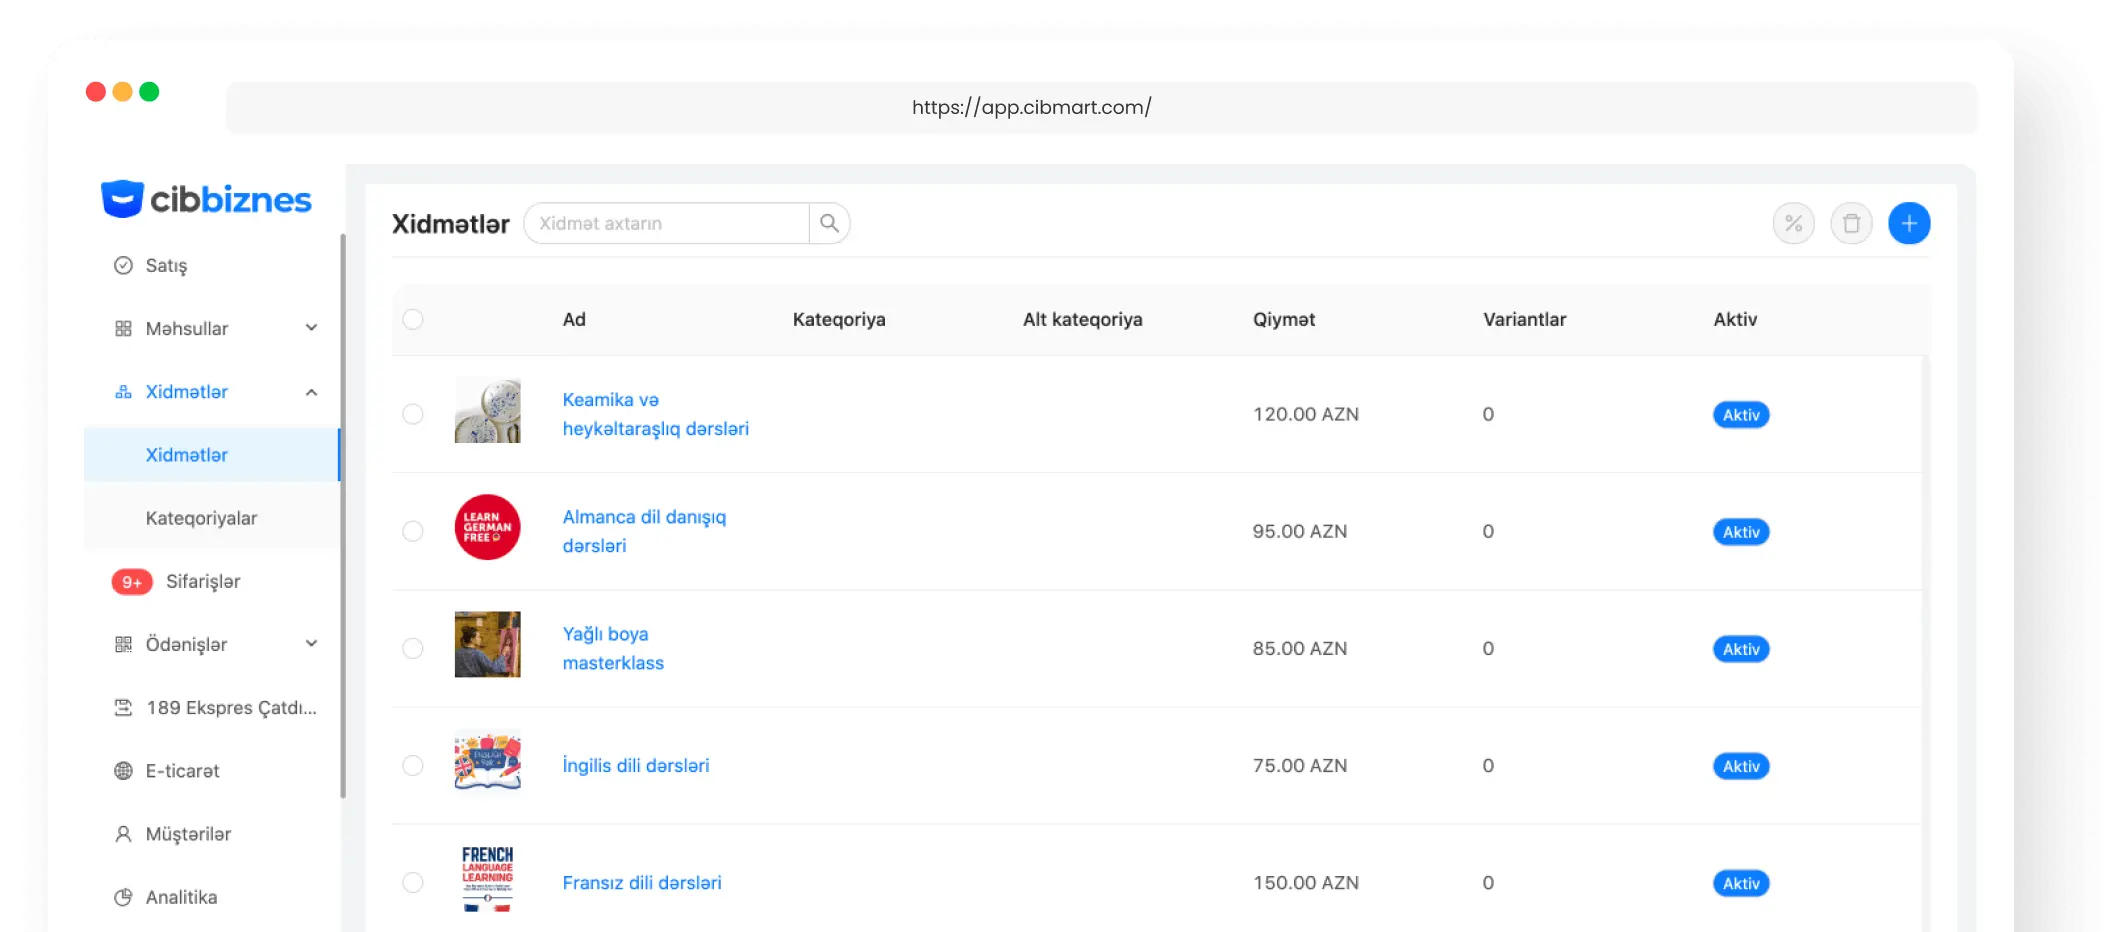The height and width of the screenshot is (932, 2126).
Task: Click the Xidmət axtarın search field
Action: point(666,223)
